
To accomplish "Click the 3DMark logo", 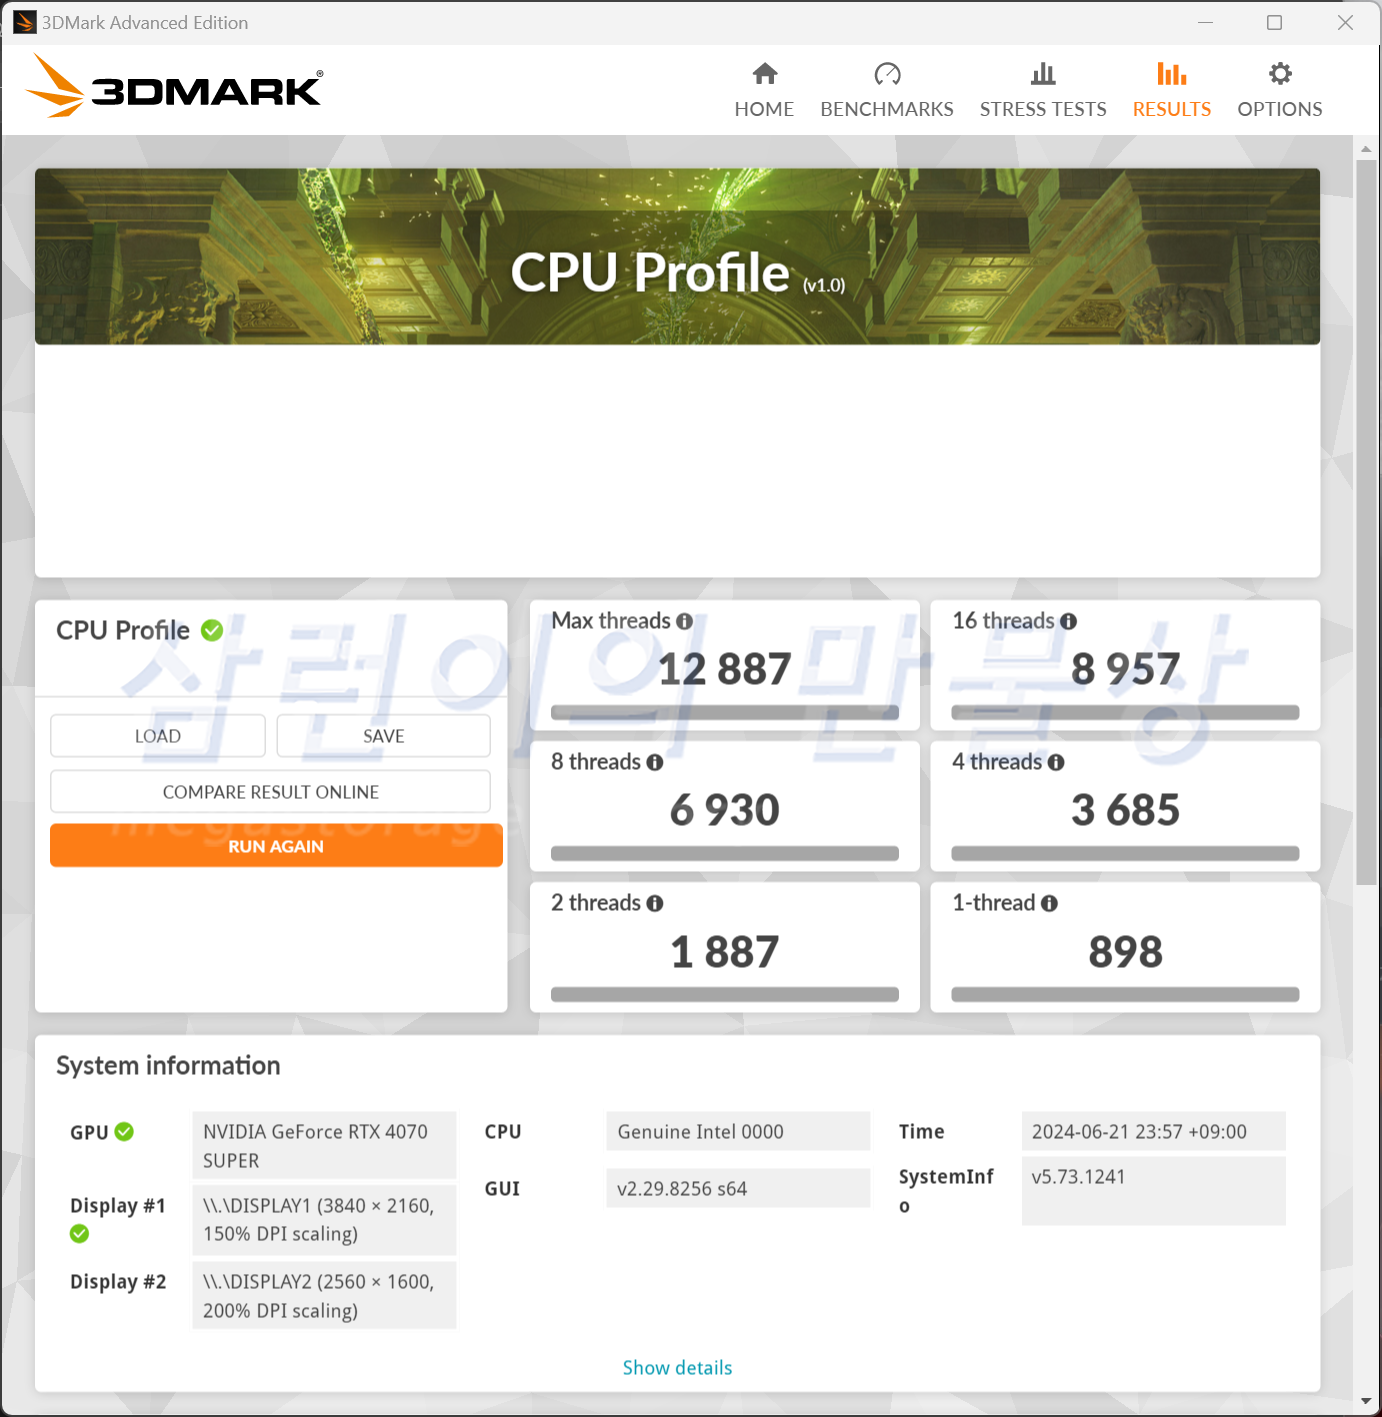I will click(174, 86).
